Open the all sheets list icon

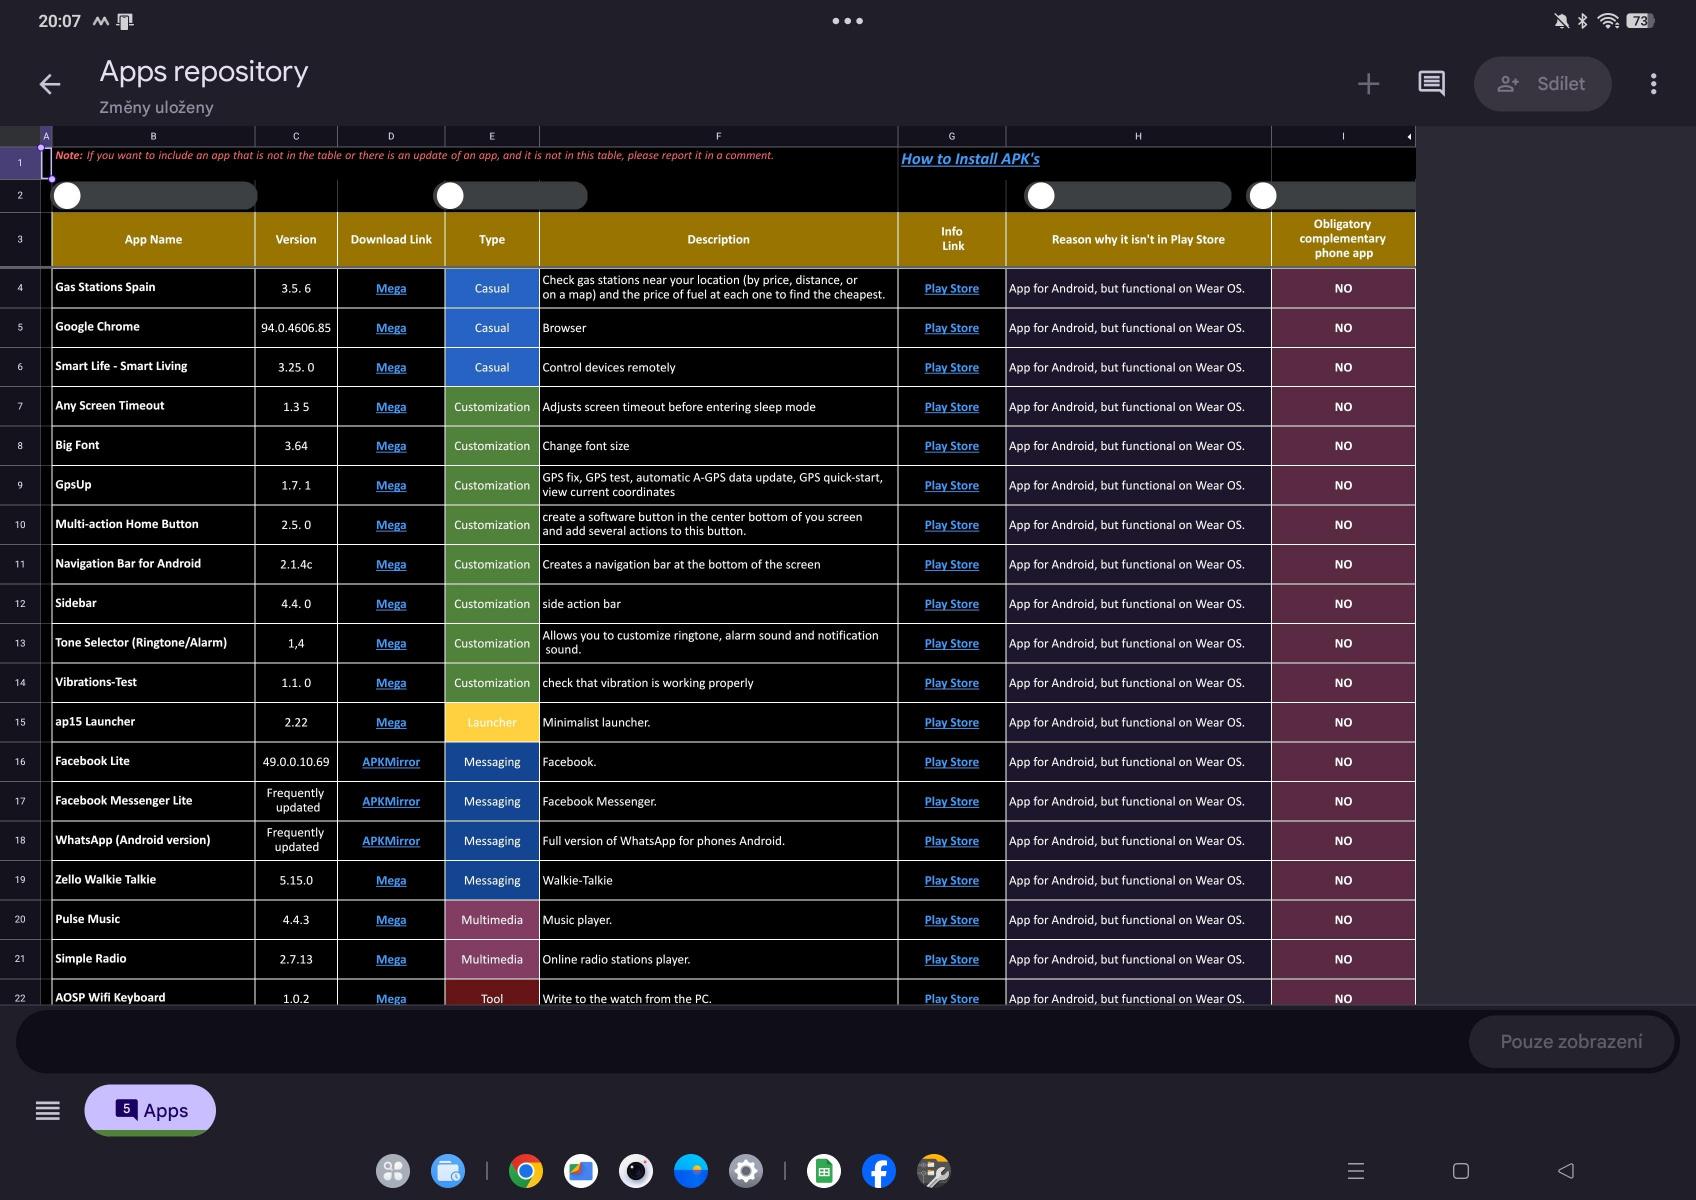[47, 1111]
